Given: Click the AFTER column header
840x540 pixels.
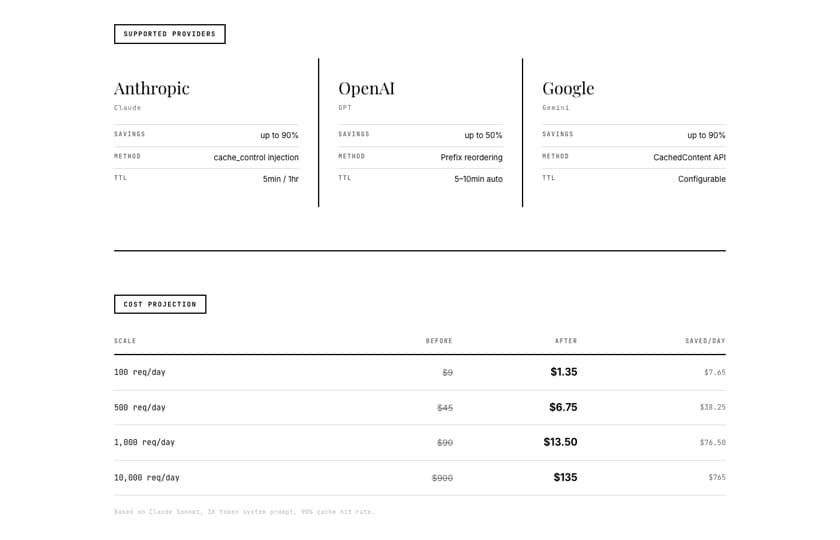Looking at the screenshot, I should 566,341.
